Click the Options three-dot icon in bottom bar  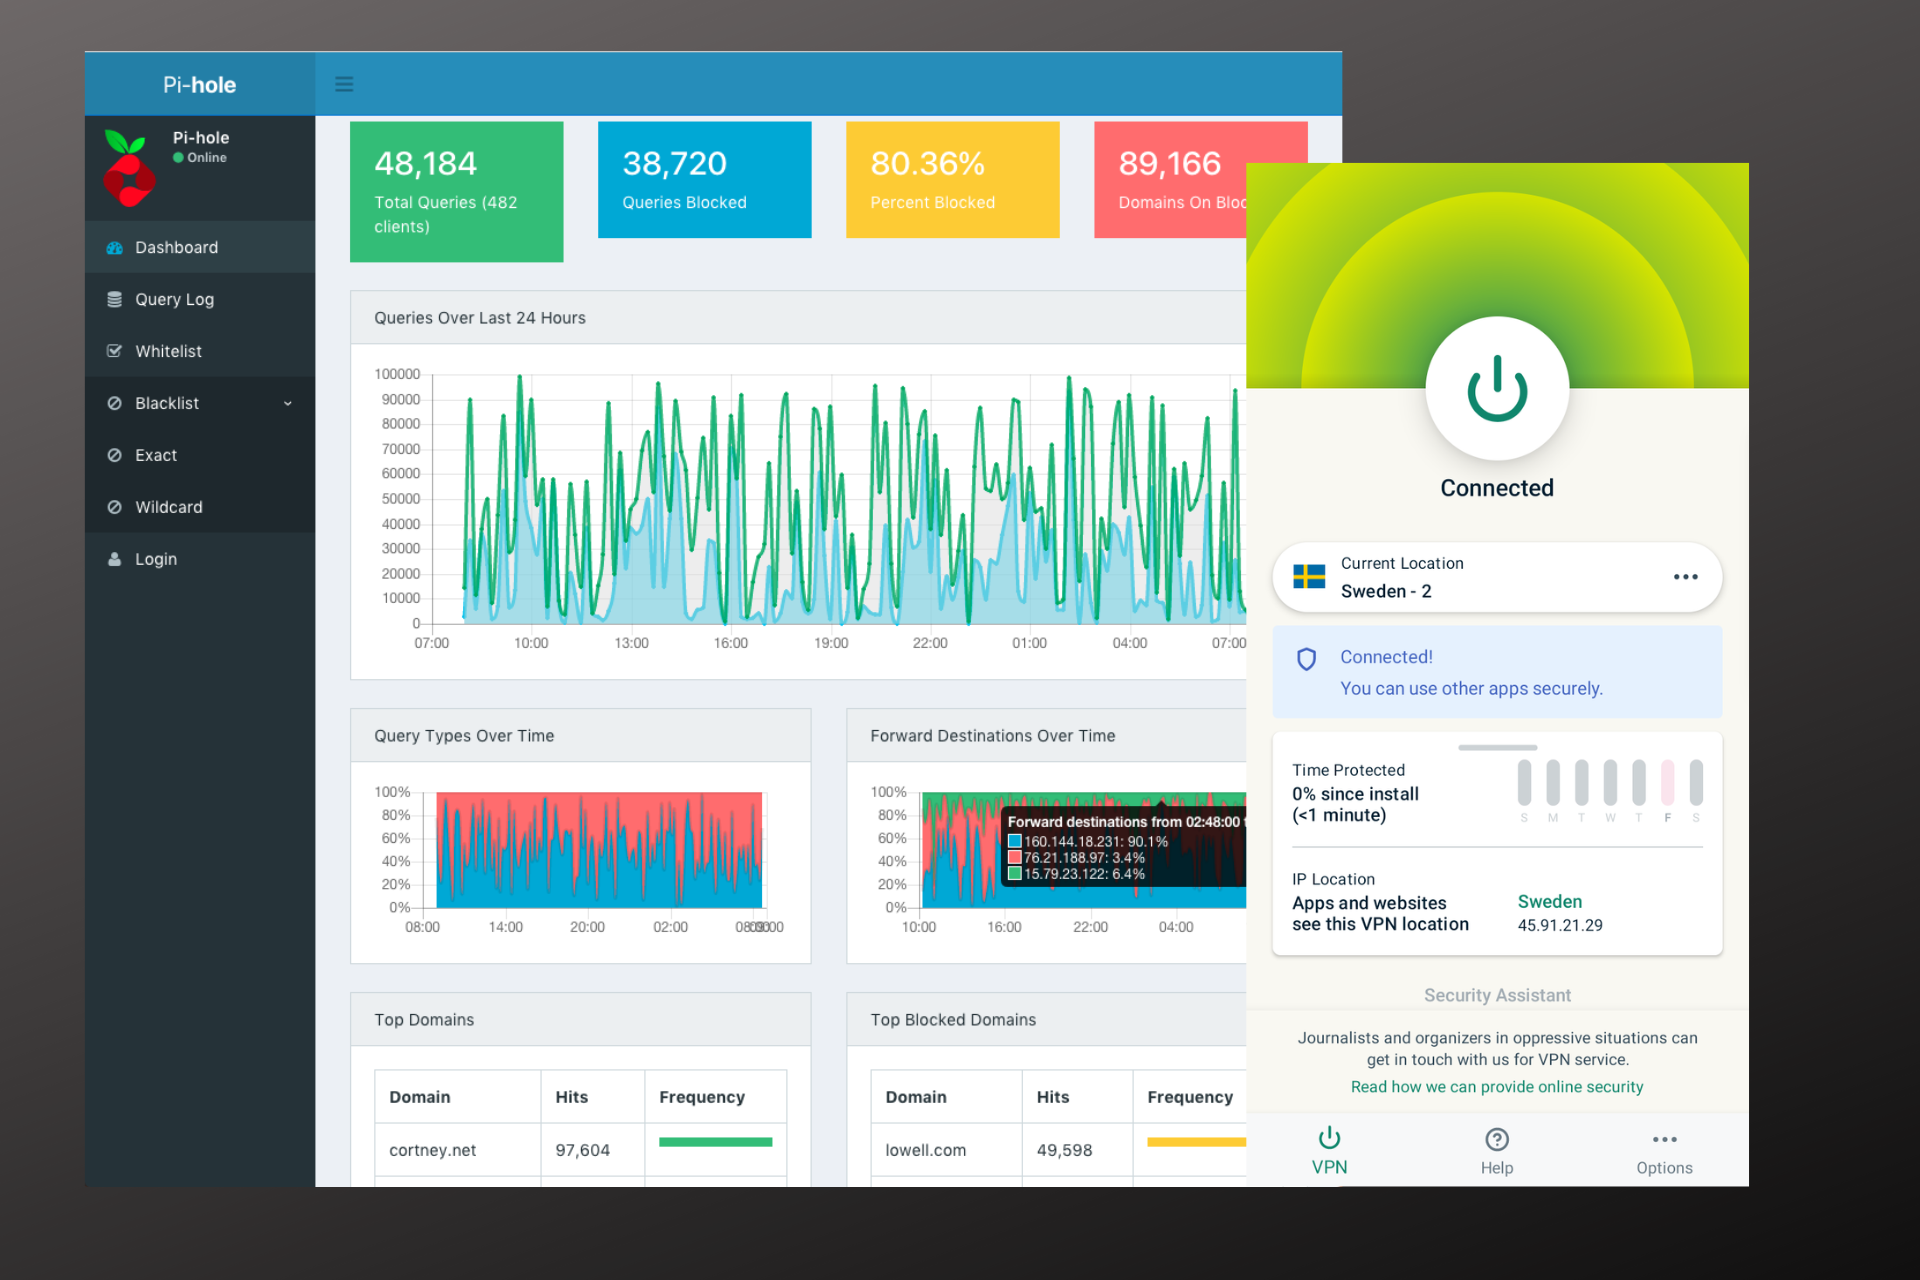point(1665,1140)
